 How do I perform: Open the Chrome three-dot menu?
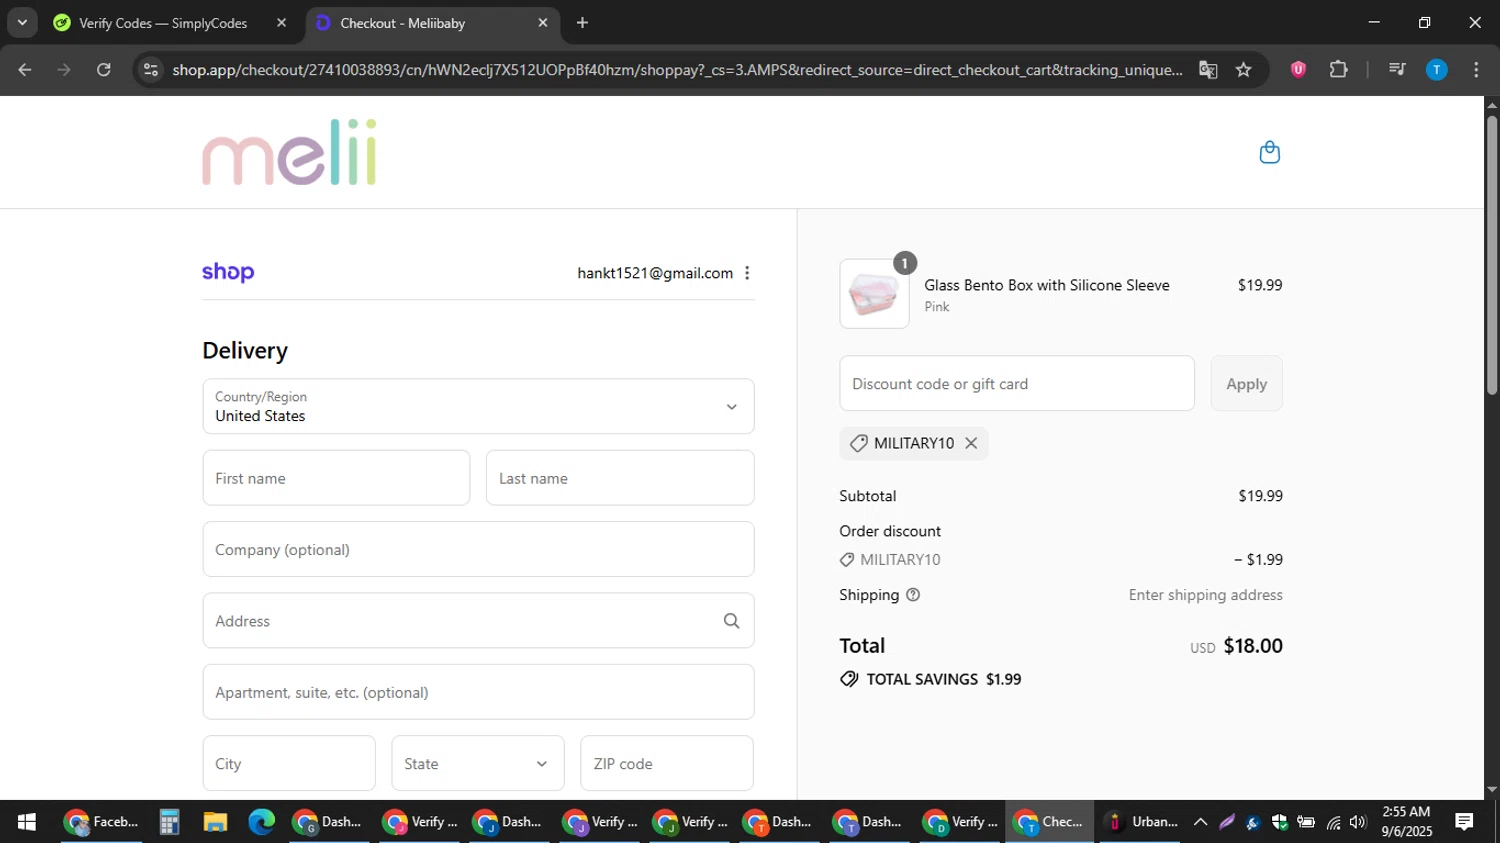click(x=1476, y=70)
